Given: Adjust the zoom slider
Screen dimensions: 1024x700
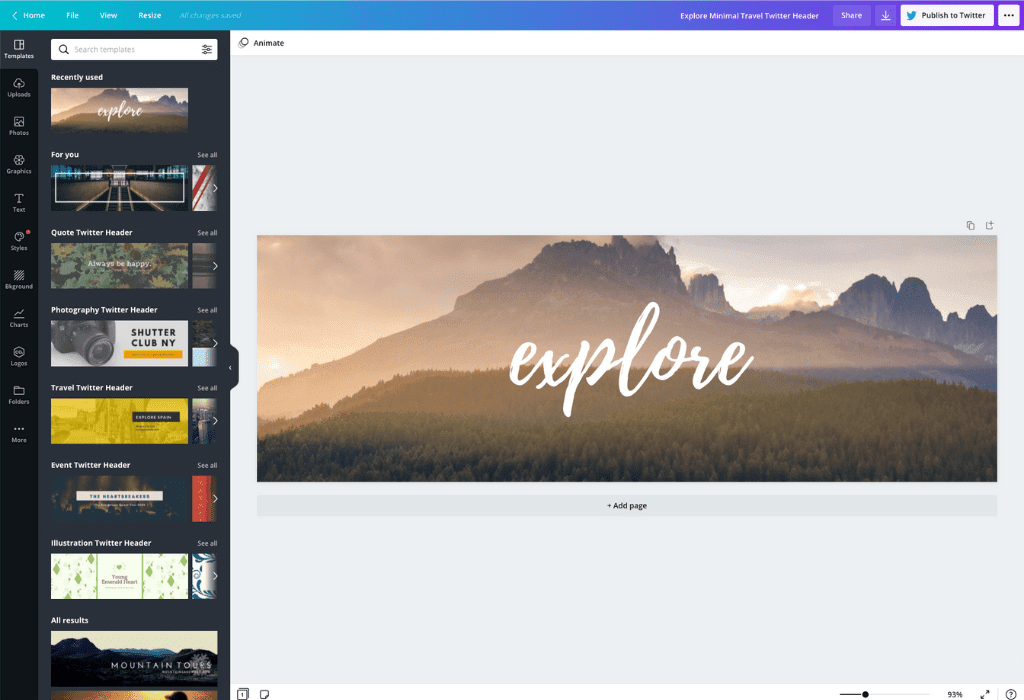Looking at the screenshot, I should coord(864,693).
